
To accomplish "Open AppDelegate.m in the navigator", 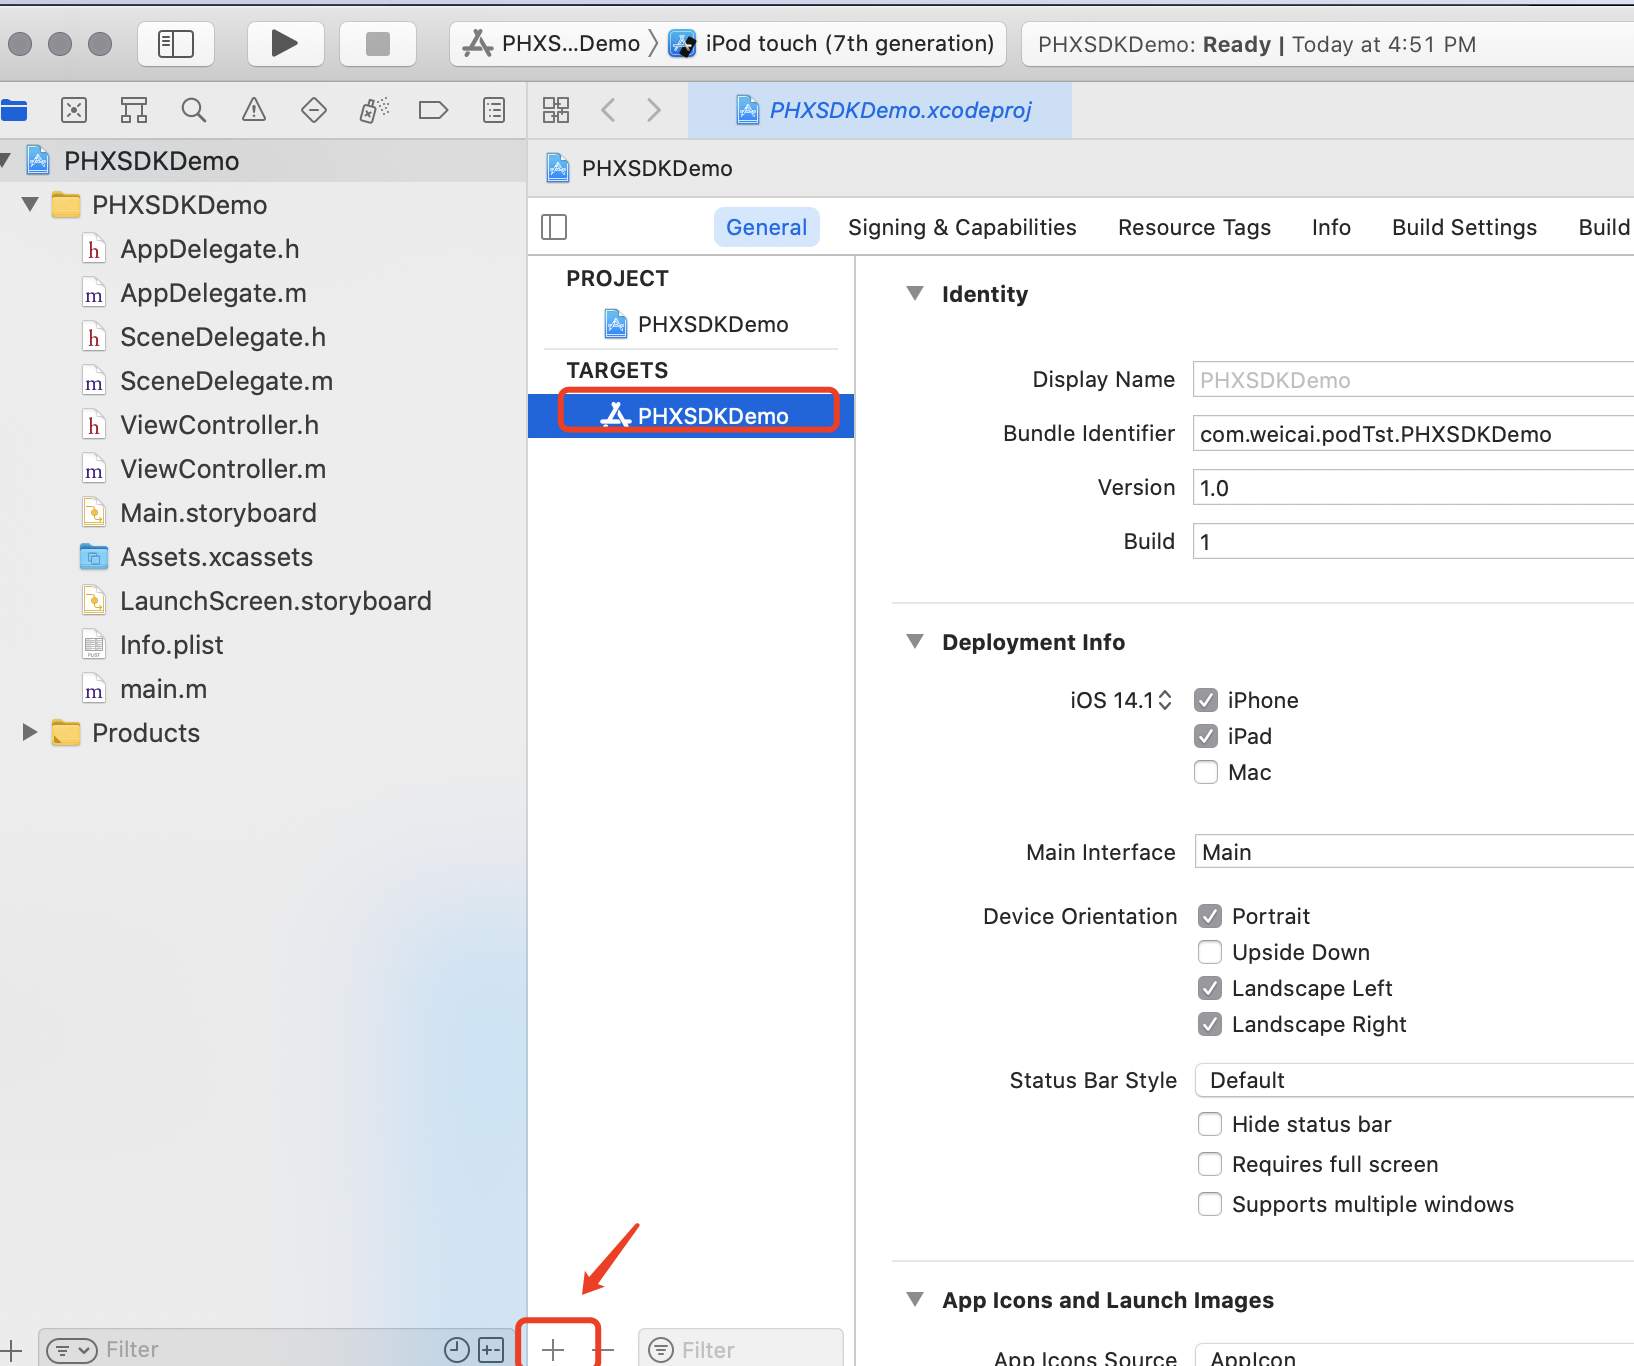I will (213, 293).
